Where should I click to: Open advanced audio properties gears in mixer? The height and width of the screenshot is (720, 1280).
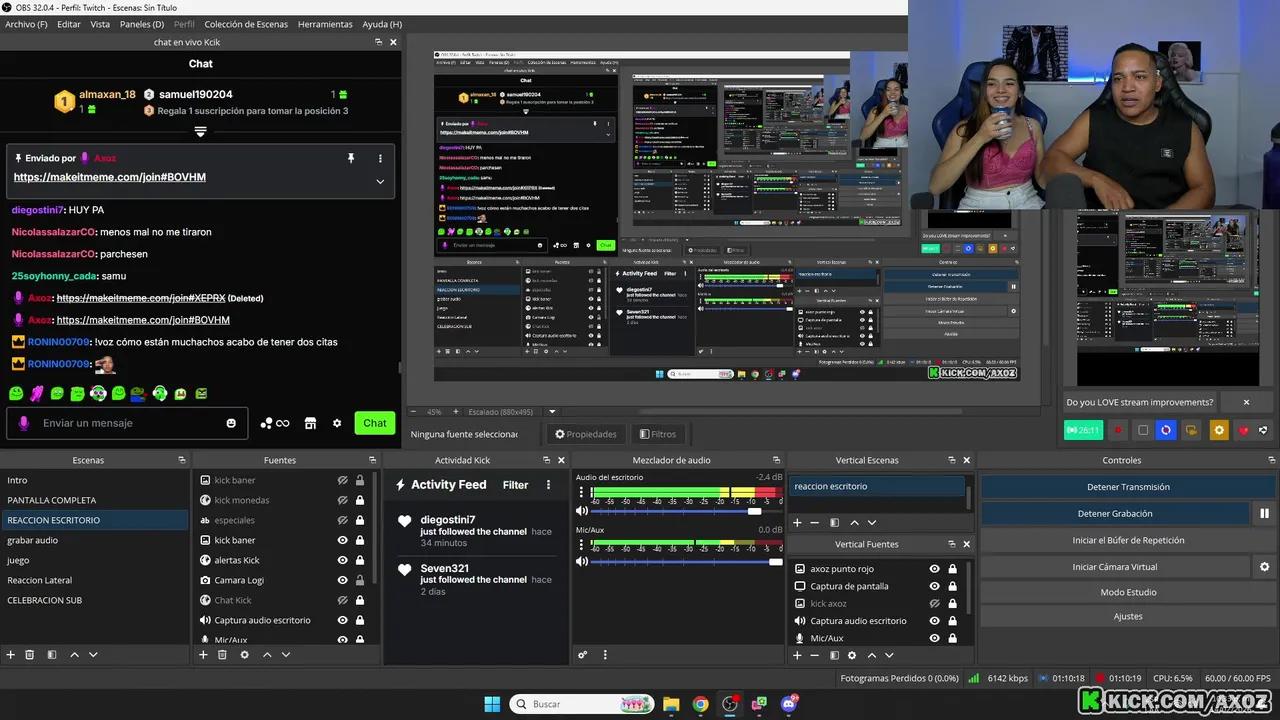coord(583,655)
